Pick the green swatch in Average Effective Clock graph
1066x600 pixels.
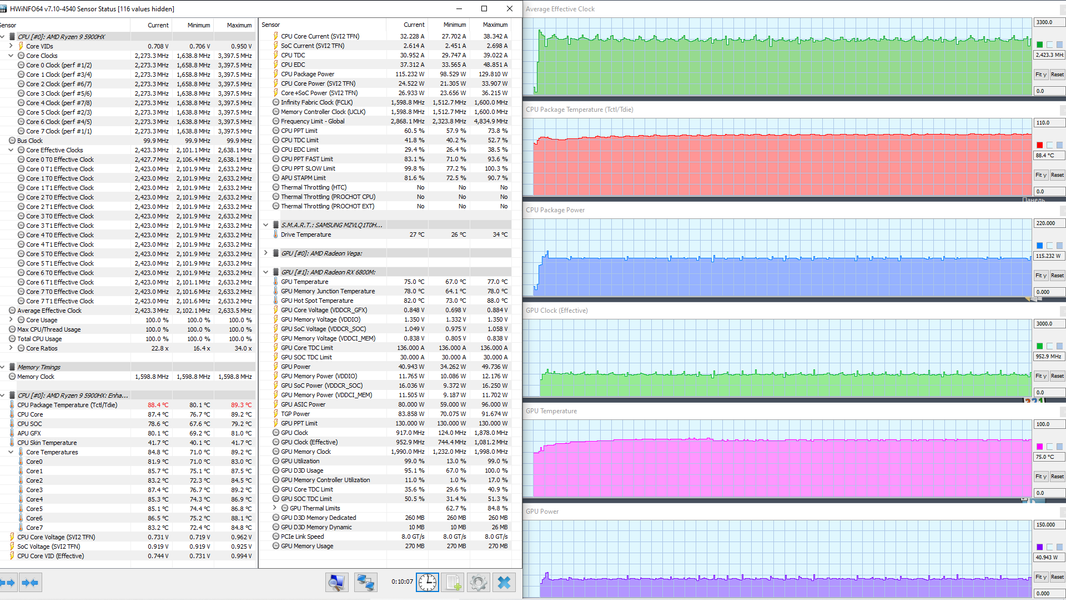click(x=1039, y=44)
